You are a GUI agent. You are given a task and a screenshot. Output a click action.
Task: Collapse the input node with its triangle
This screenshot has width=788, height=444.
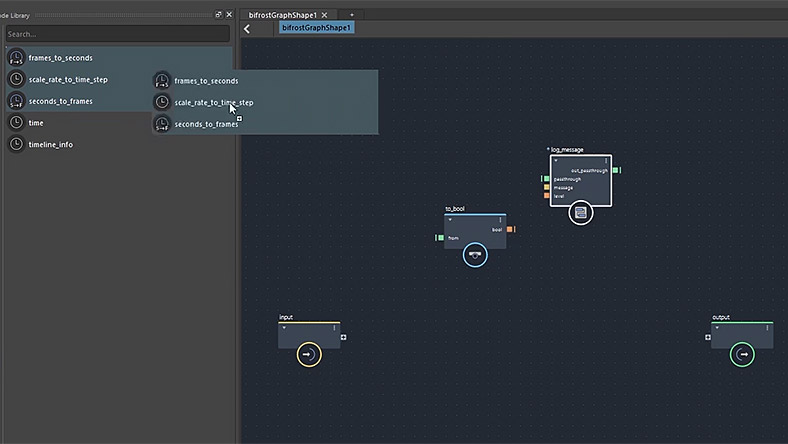pyautogui.click(x=284, y=328)
